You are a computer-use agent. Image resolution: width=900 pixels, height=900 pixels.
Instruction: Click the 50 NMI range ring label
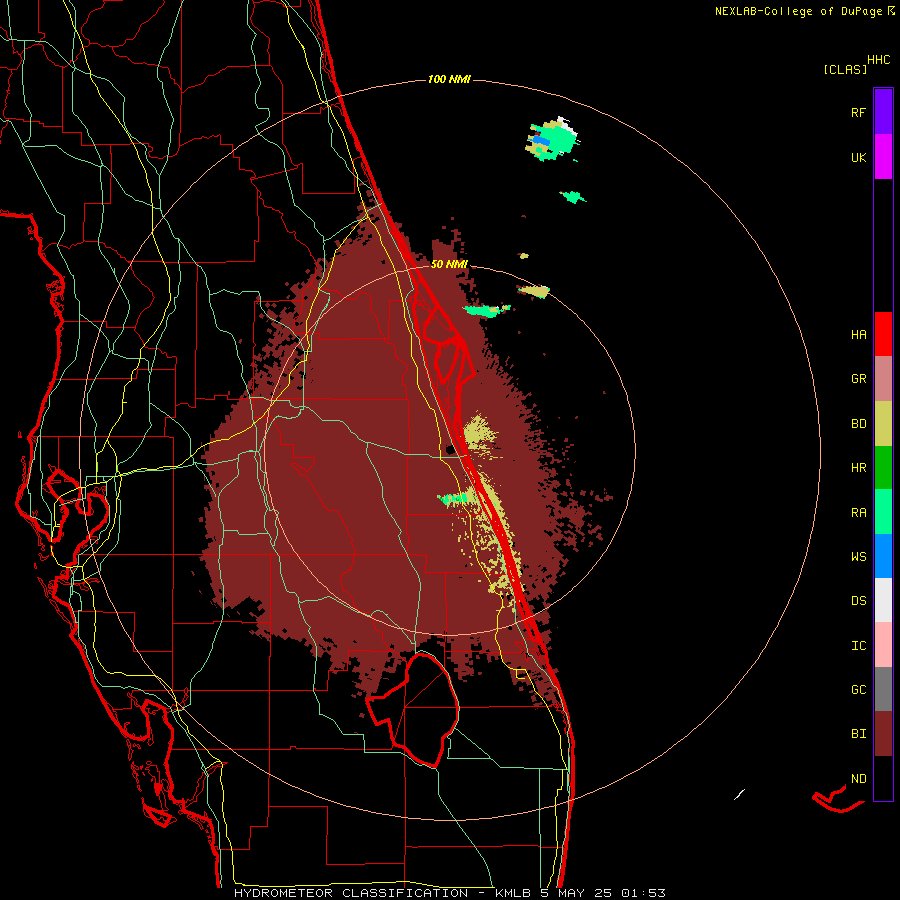pos(449,264)
